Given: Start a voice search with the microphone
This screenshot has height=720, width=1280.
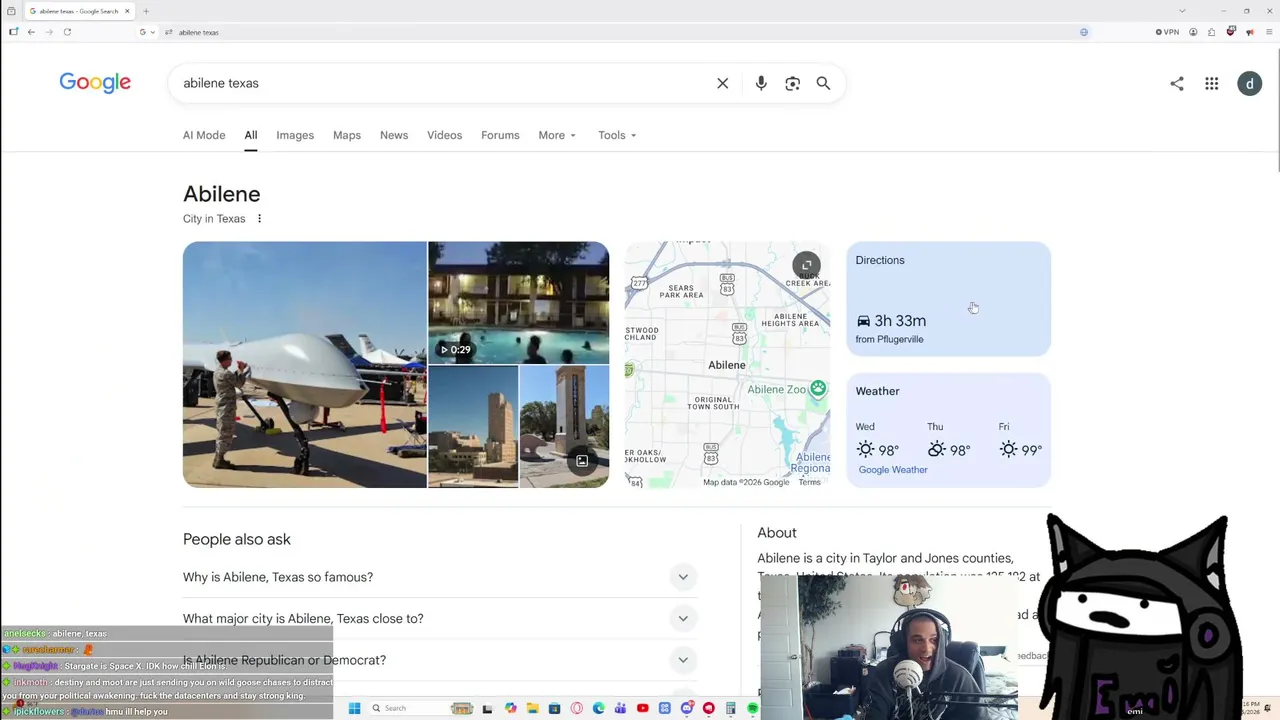Looking at the screenshot, I should tap(761, 83).
